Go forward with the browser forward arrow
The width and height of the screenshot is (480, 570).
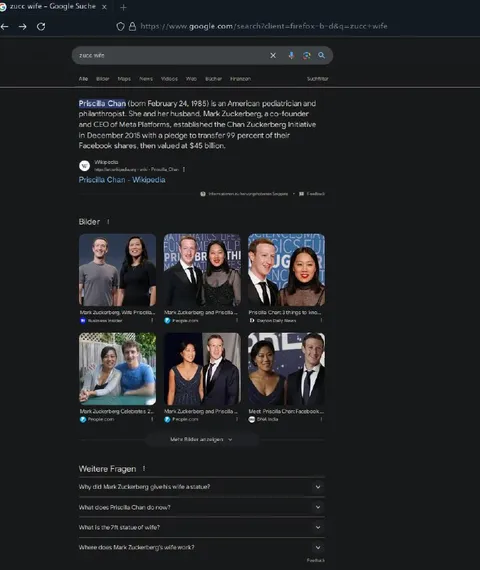point(23,27)
